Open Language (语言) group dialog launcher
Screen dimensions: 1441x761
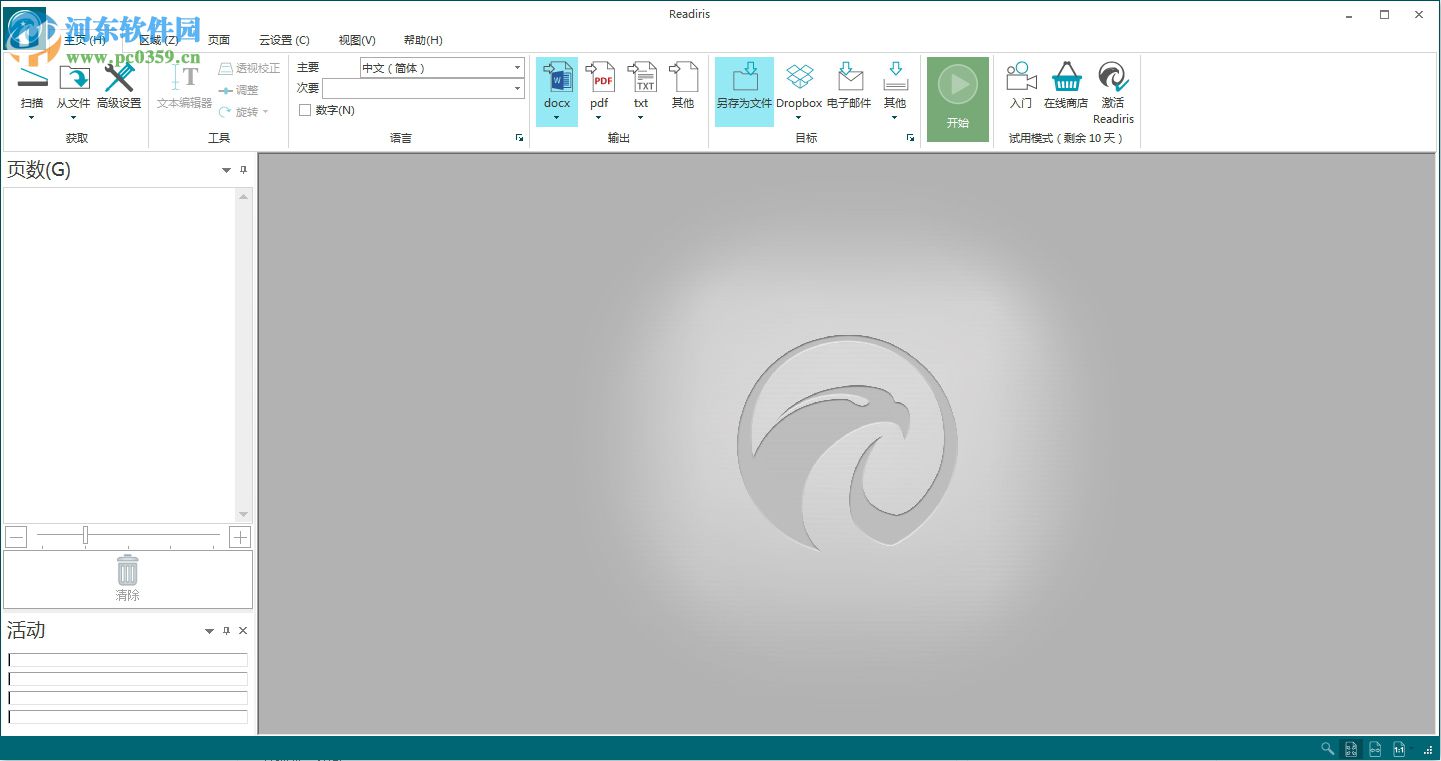(519, 138)
